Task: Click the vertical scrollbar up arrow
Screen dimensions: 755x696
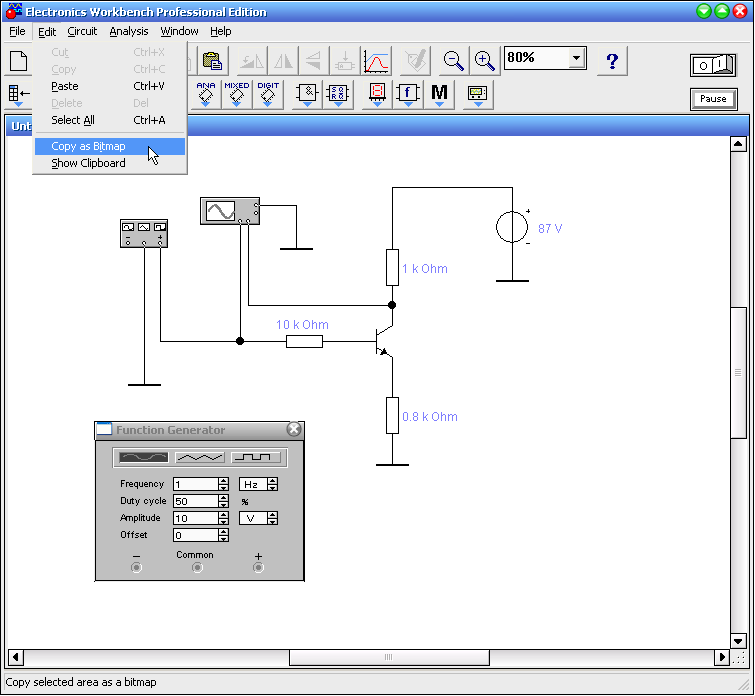Action: coord(738,144)
